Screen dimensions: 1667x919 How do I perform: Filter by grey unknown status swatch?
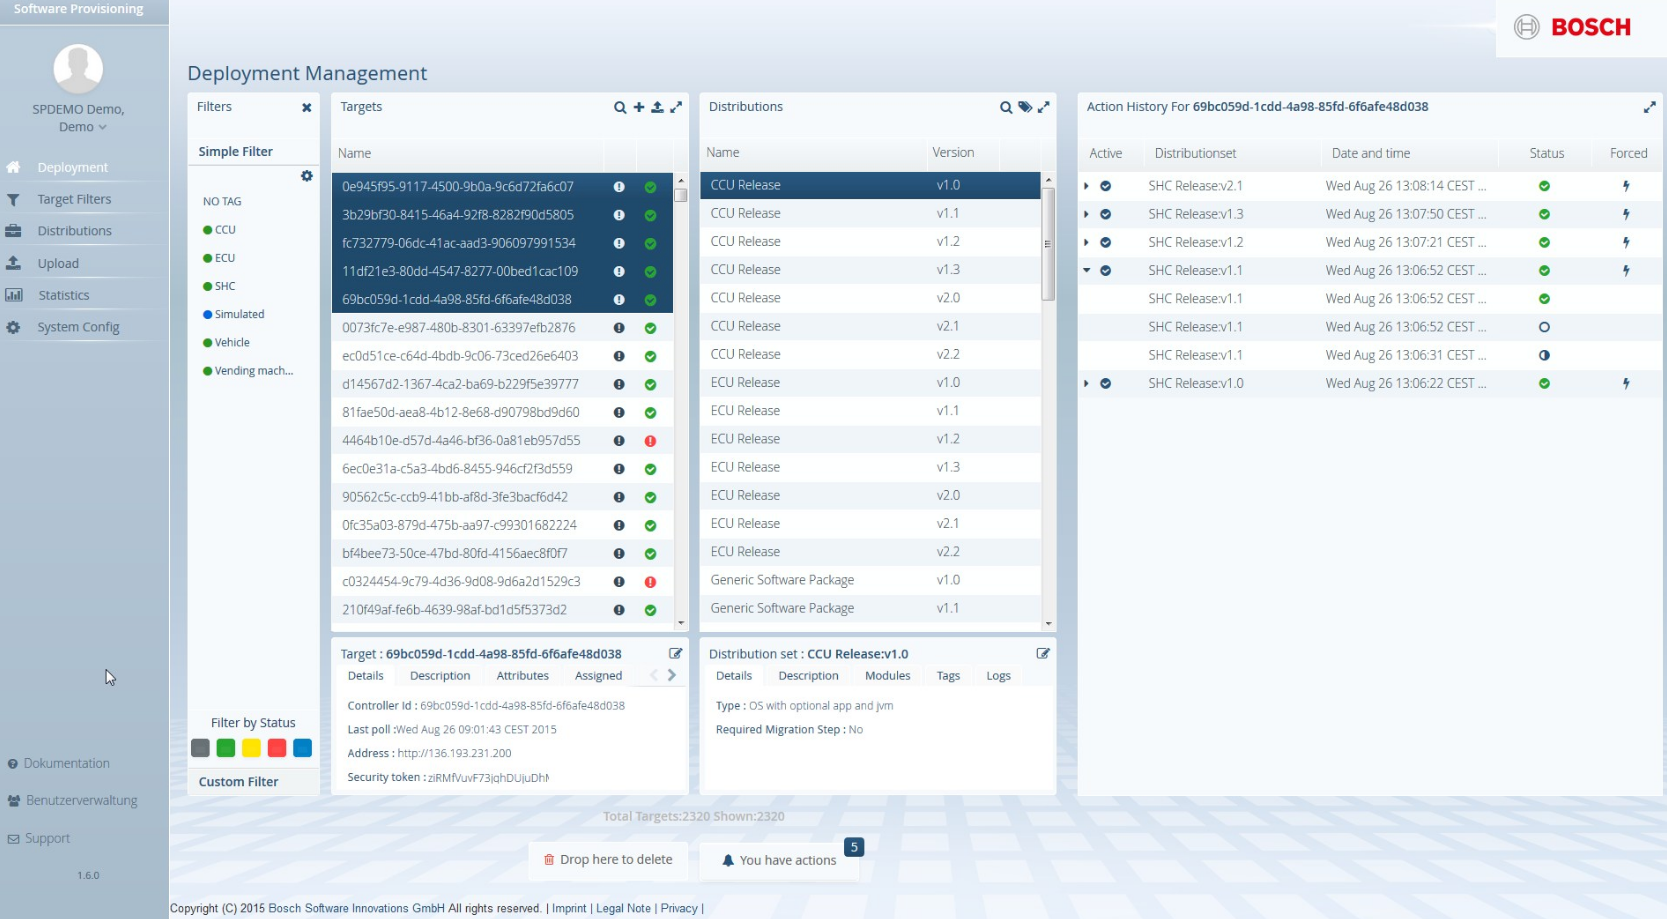[200, 748]
